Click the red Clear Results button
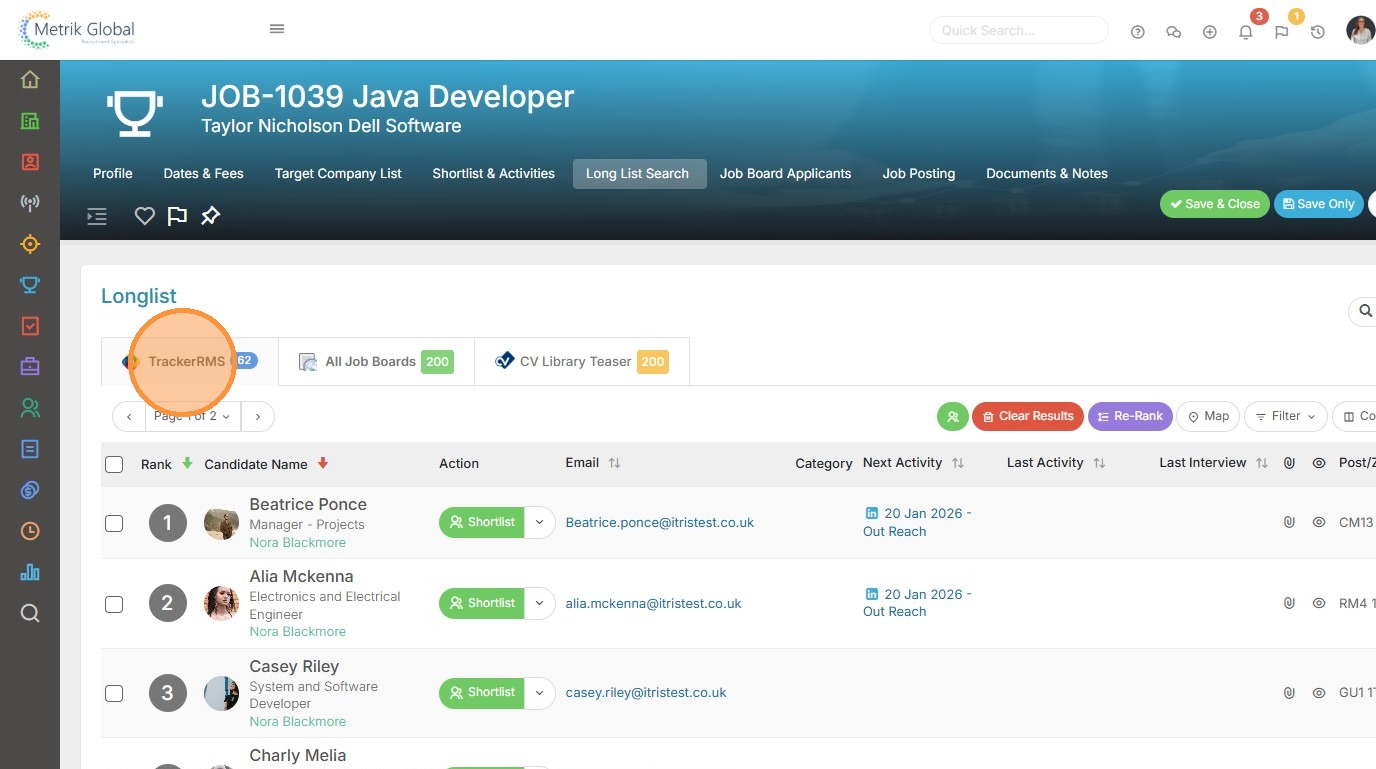Viewport: 1376px width, 769px height. coord(1027,416)
